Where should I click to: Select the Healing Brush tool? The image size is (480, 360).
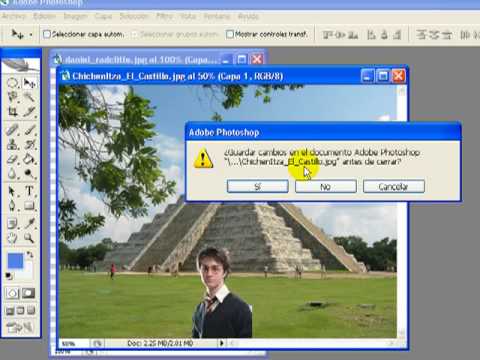12,130
